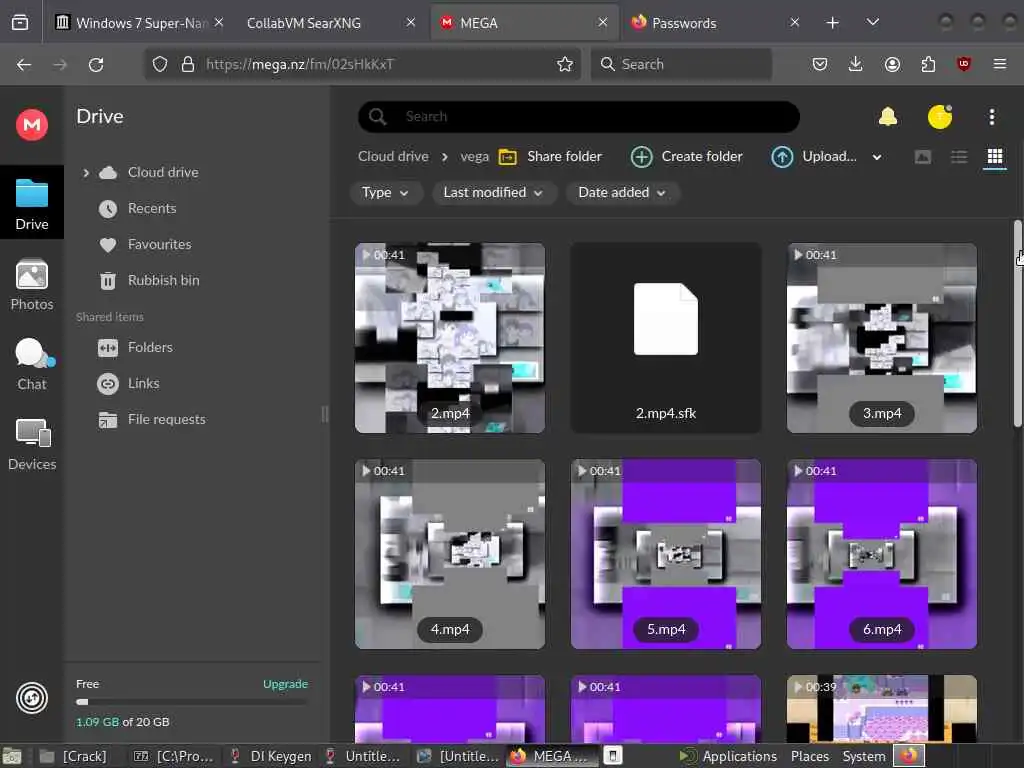Viewport: 1024px width, 768px height.
Task: Expand the Cloud drive tree node
Action: tap(86, 172)
